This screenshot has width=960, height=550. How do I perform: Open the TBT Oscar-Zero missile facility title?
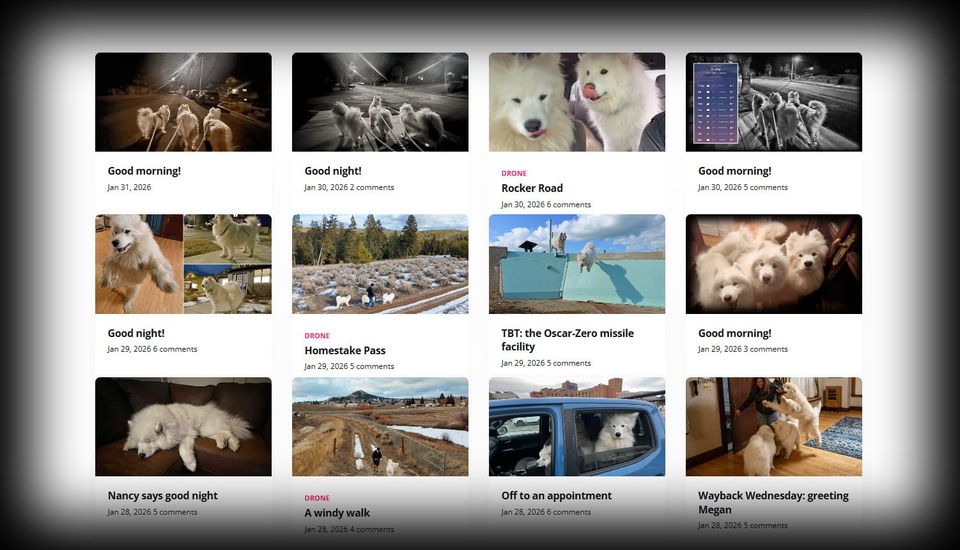tap(567, 340)
